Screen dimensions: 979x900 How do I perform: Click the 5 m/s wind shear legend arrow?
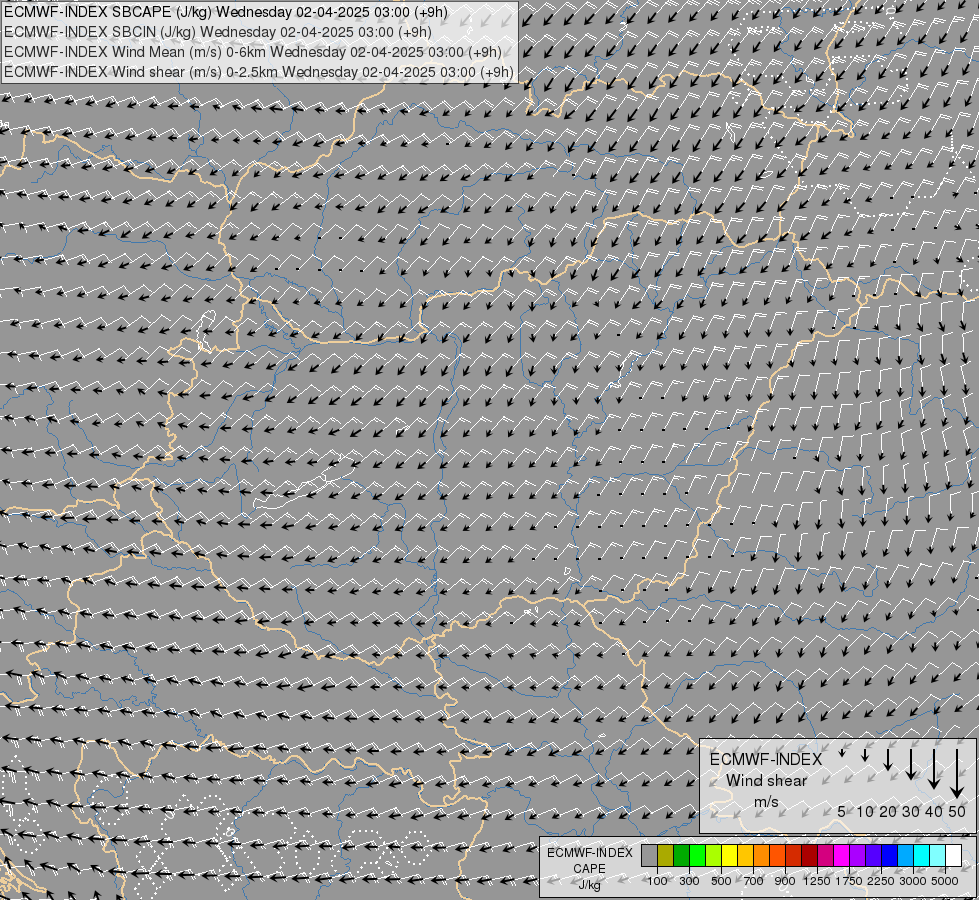click(842, 753)
